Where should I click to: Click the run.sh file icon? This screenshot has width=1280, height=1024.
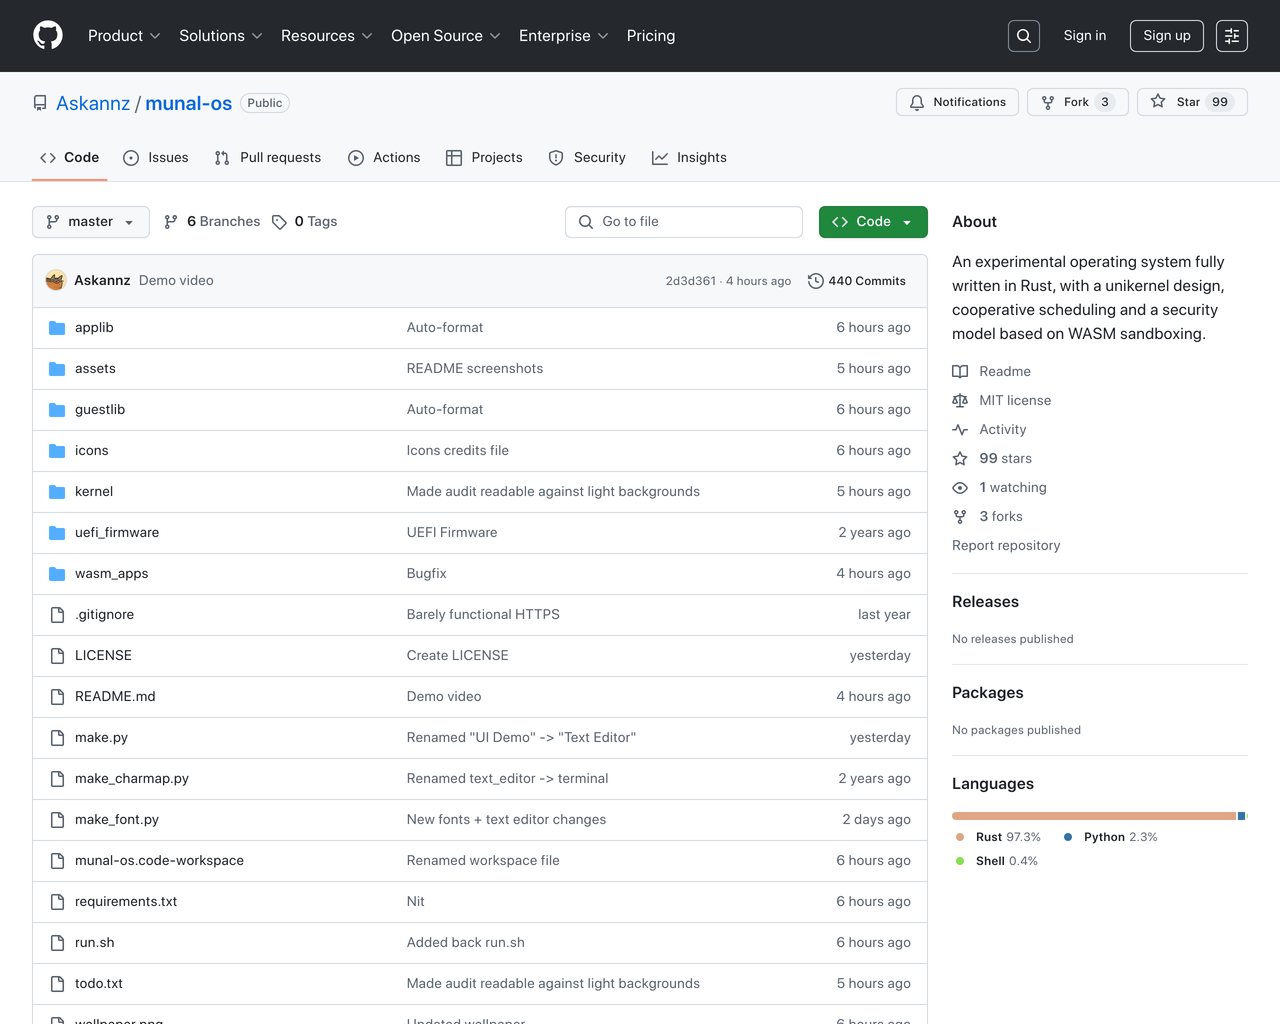[x=57, y=943]
